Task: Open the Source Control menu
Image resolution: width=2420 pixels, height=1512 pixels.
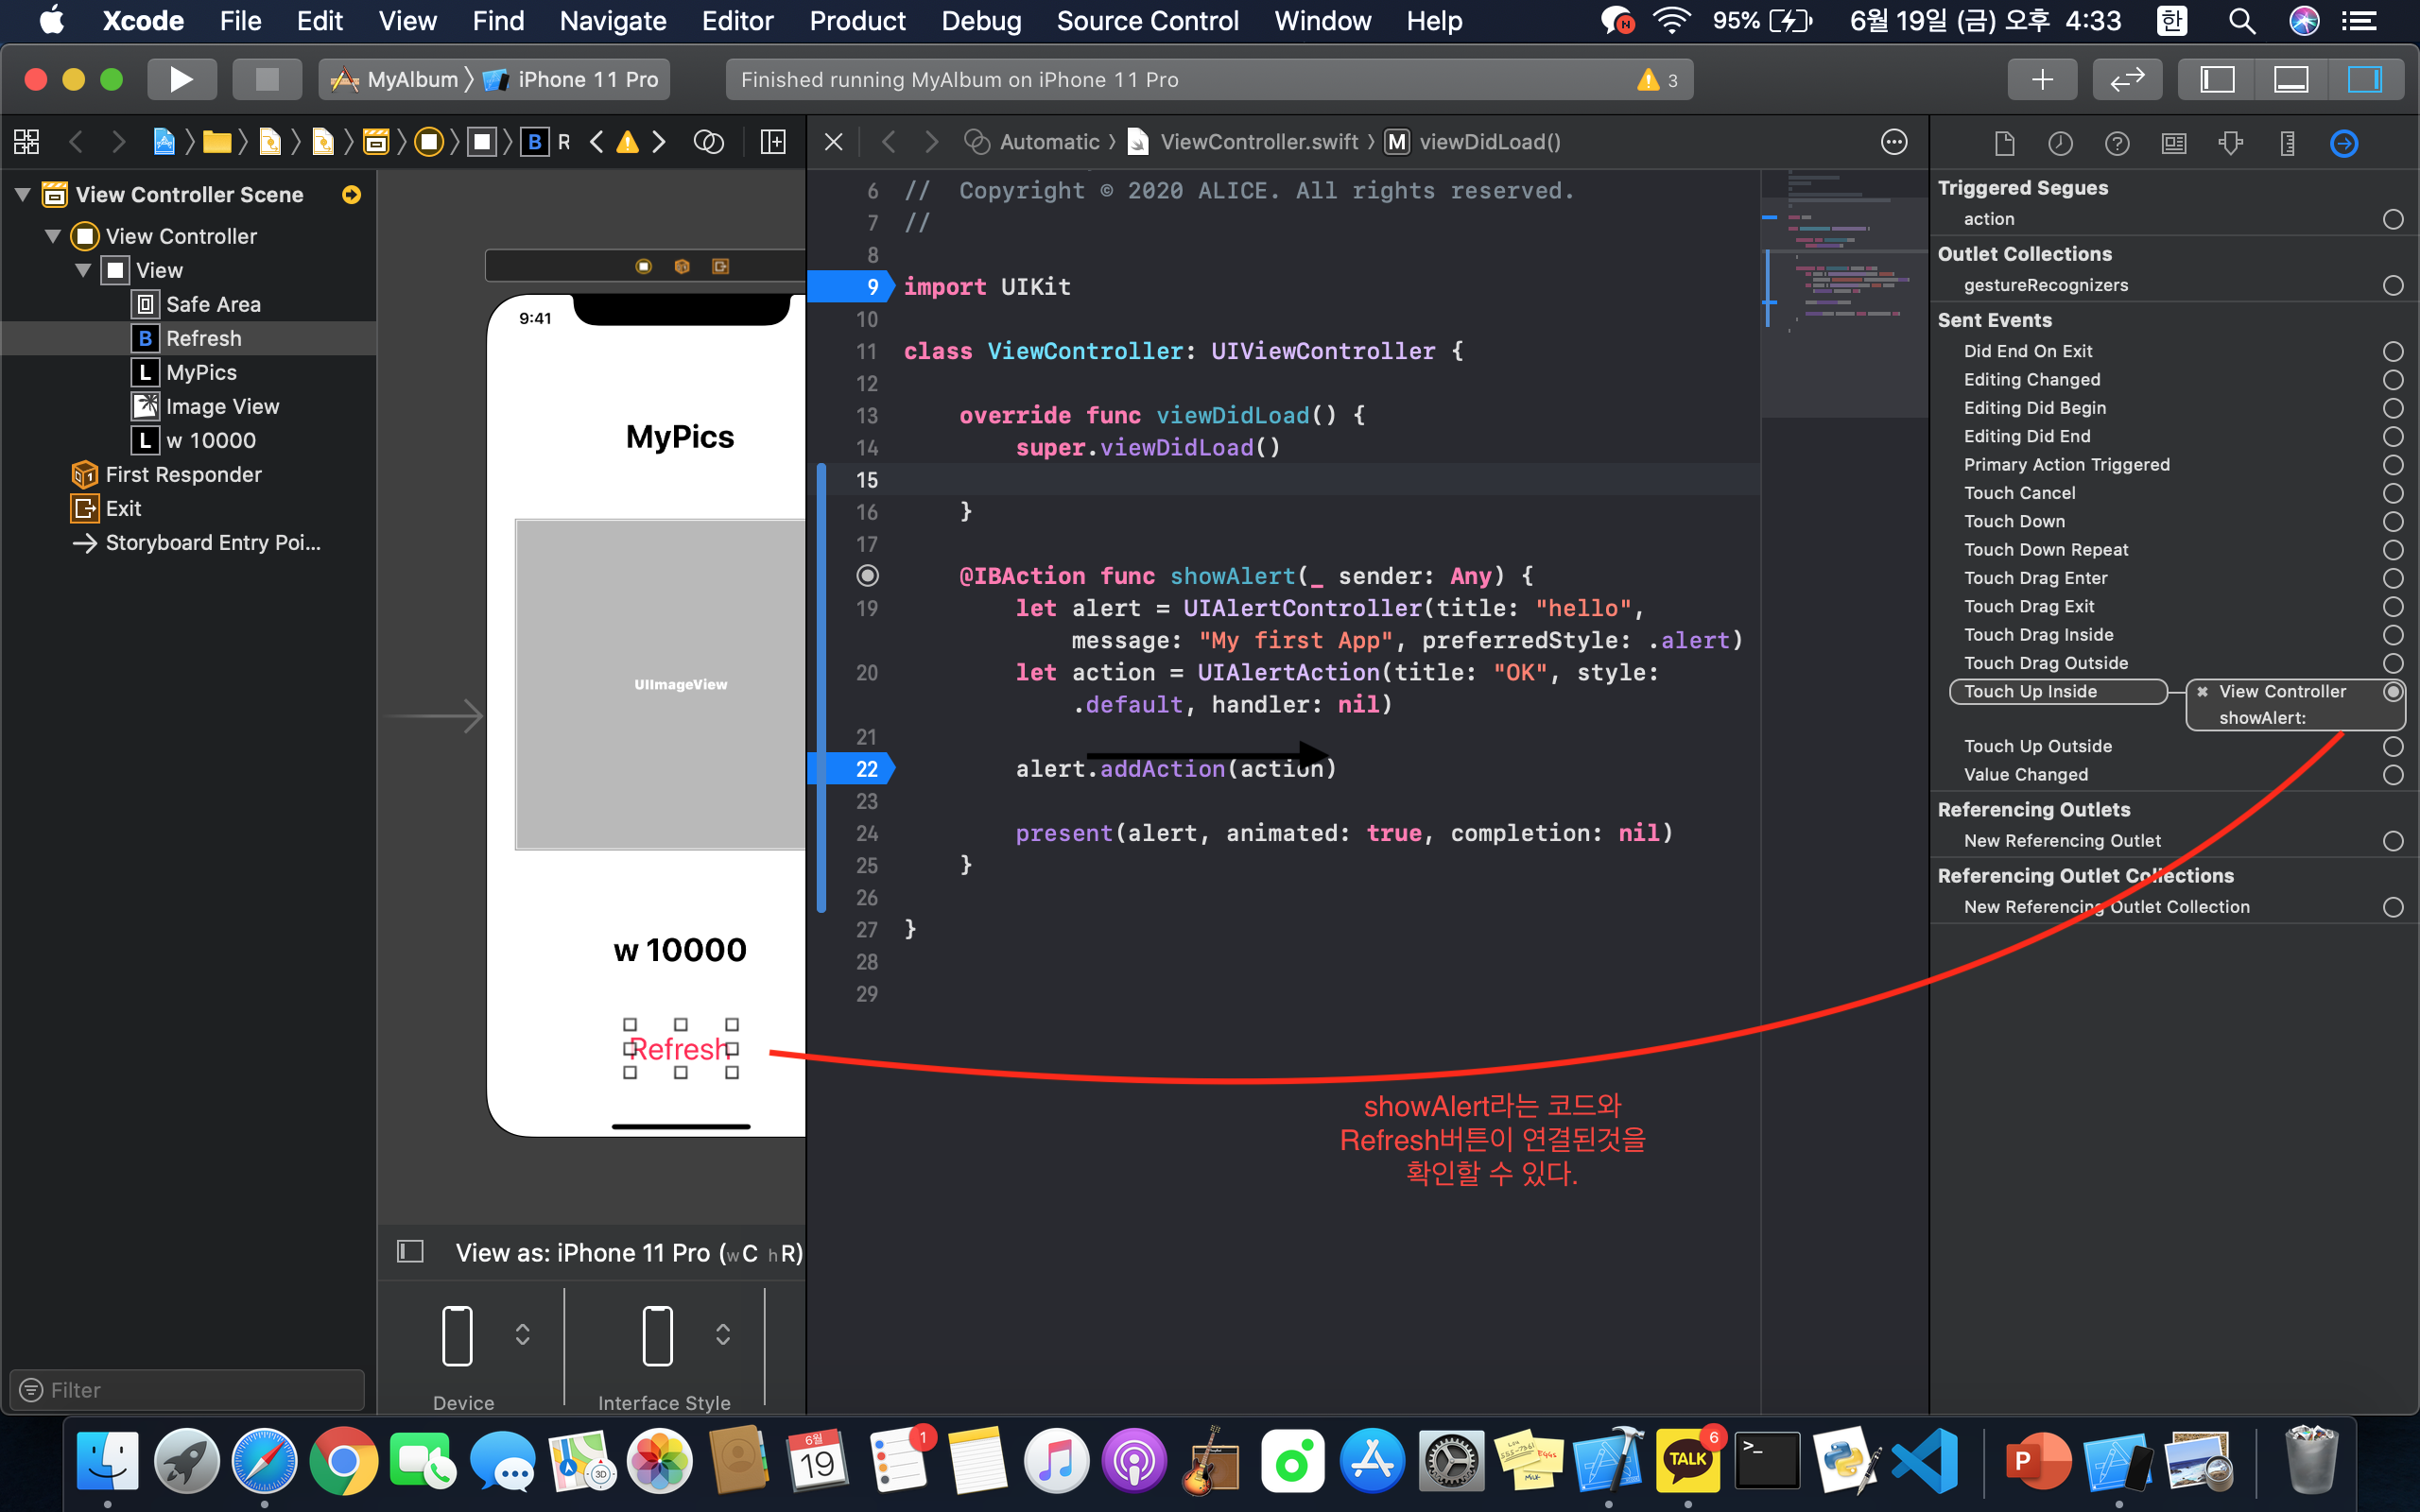Action: click(1147, 21)
